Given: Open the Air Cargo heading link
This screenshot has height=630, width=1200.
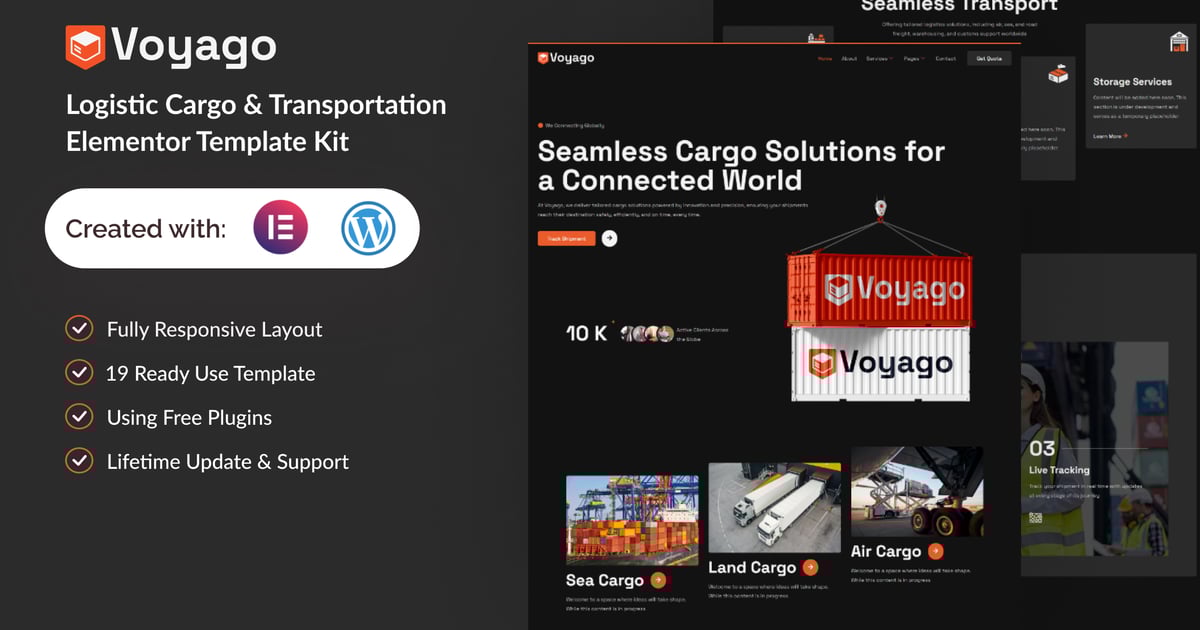Looking at the screenshot, I should (x=886, y=551).
